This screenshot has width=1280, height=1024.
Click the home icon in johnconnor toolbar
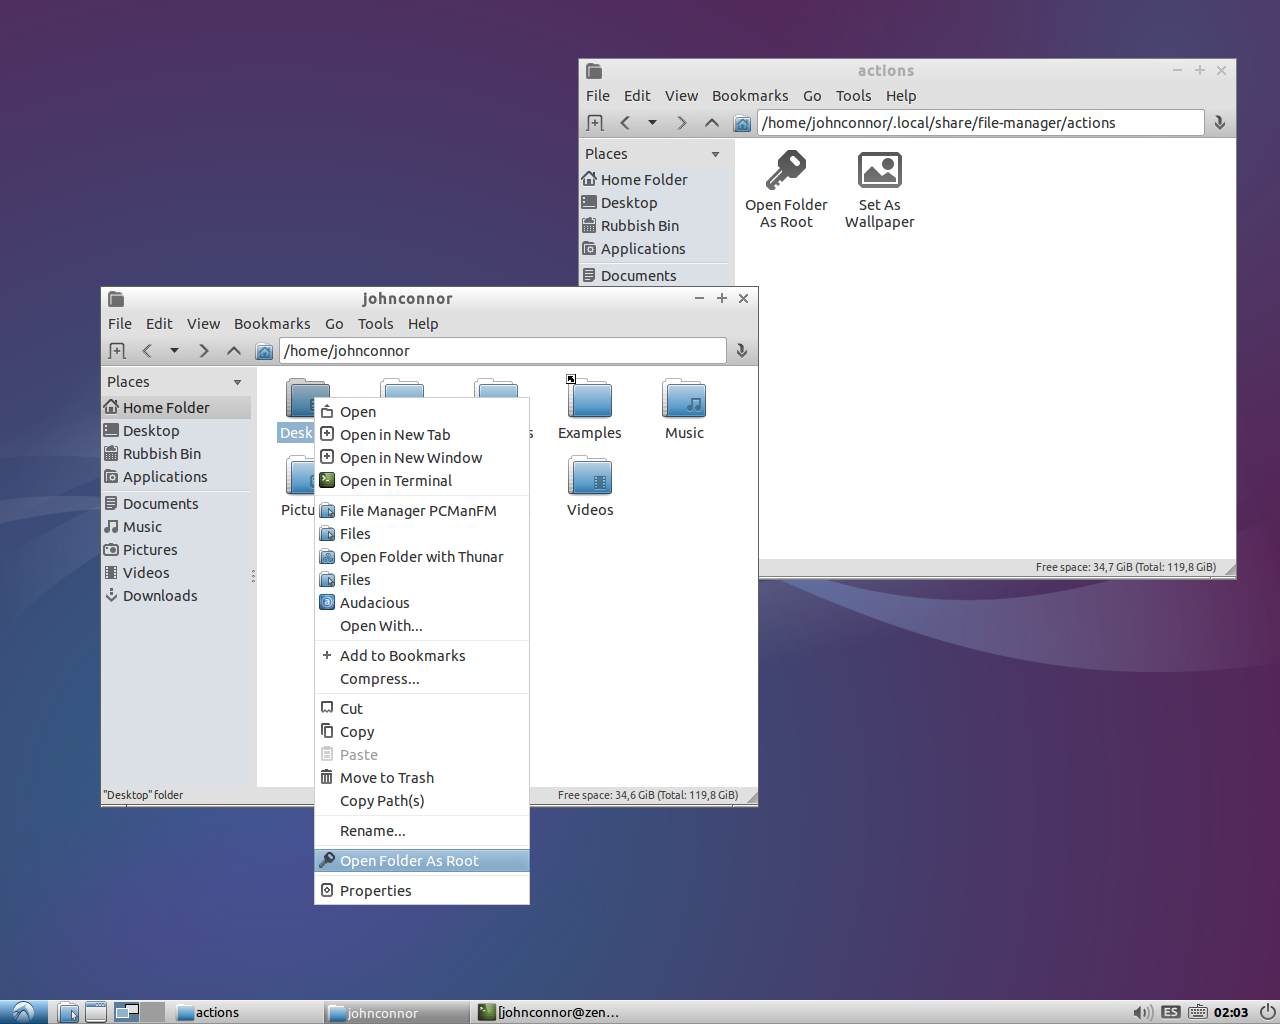(x=264, y=351)
